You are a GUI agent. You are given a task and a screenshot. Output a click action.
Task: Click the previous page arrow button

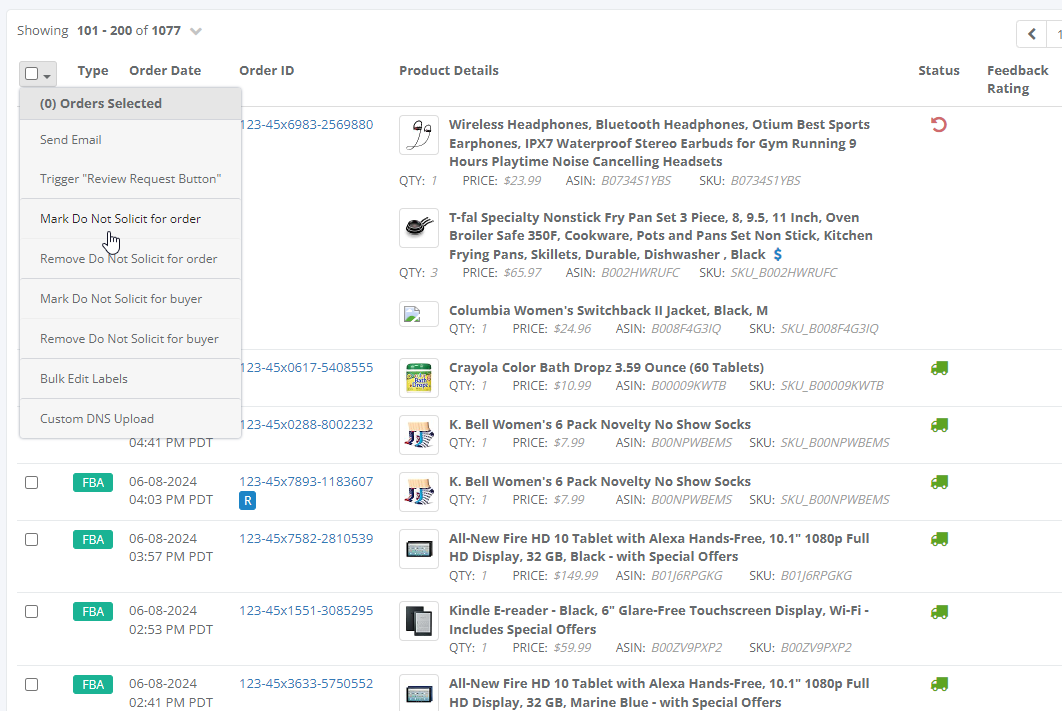pos(1031,33)
